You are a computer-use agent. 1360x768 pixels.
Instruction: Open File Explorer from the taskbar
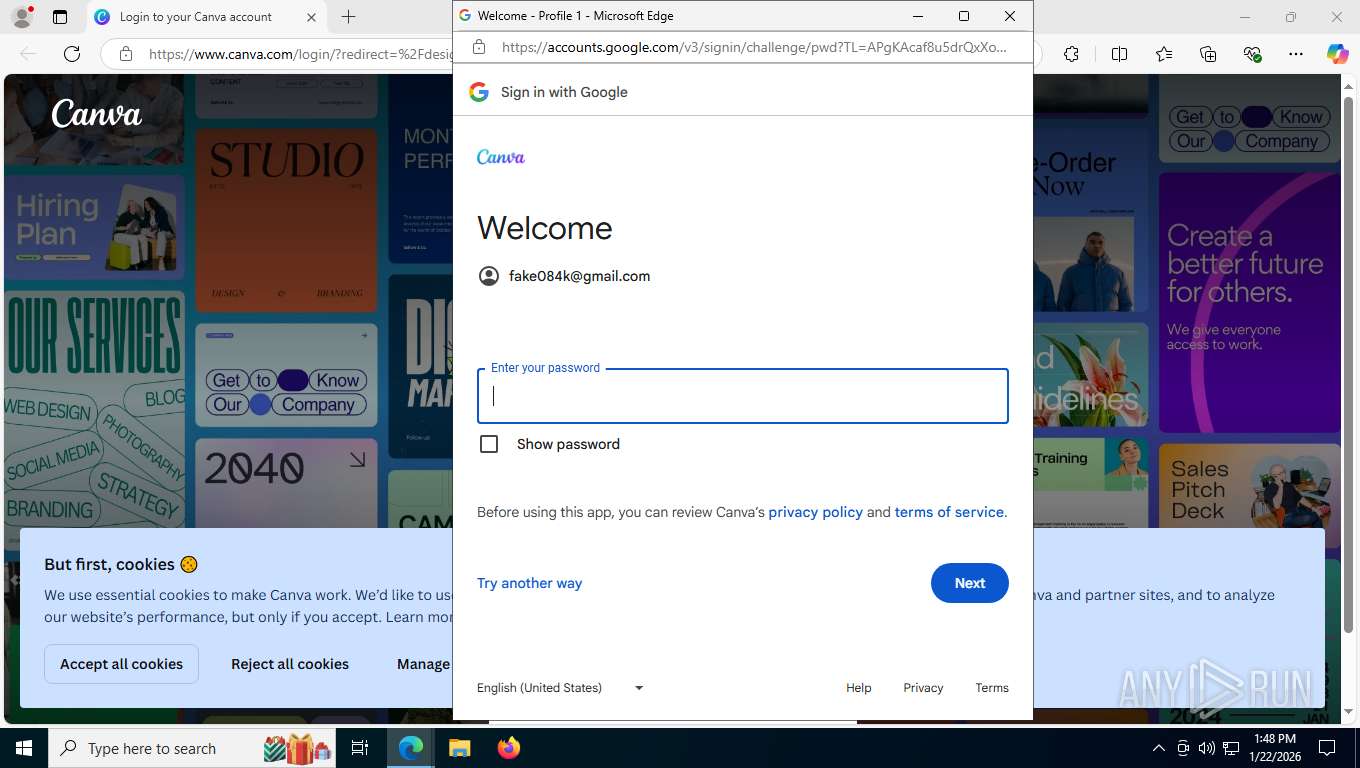pyautogui.click(x=459, y=748)
